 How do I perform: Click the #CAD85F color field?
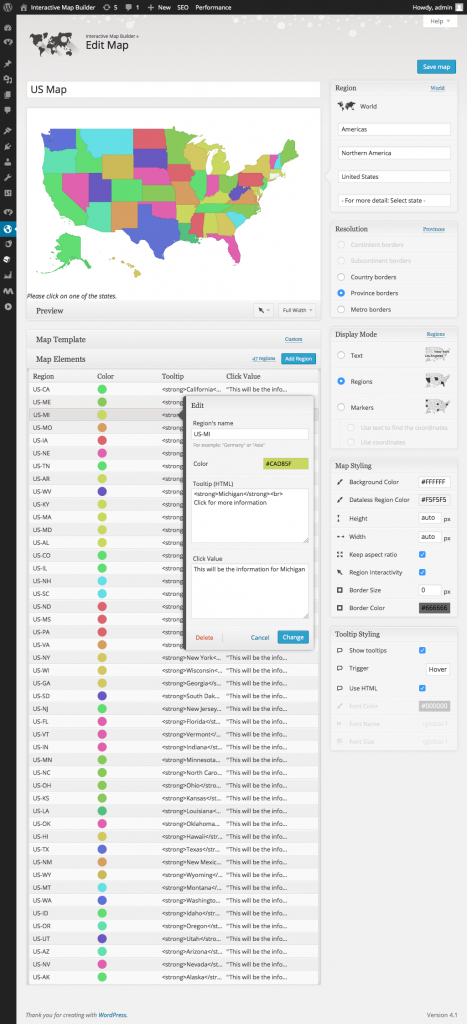pyautogui.click(x=285, y=464)
